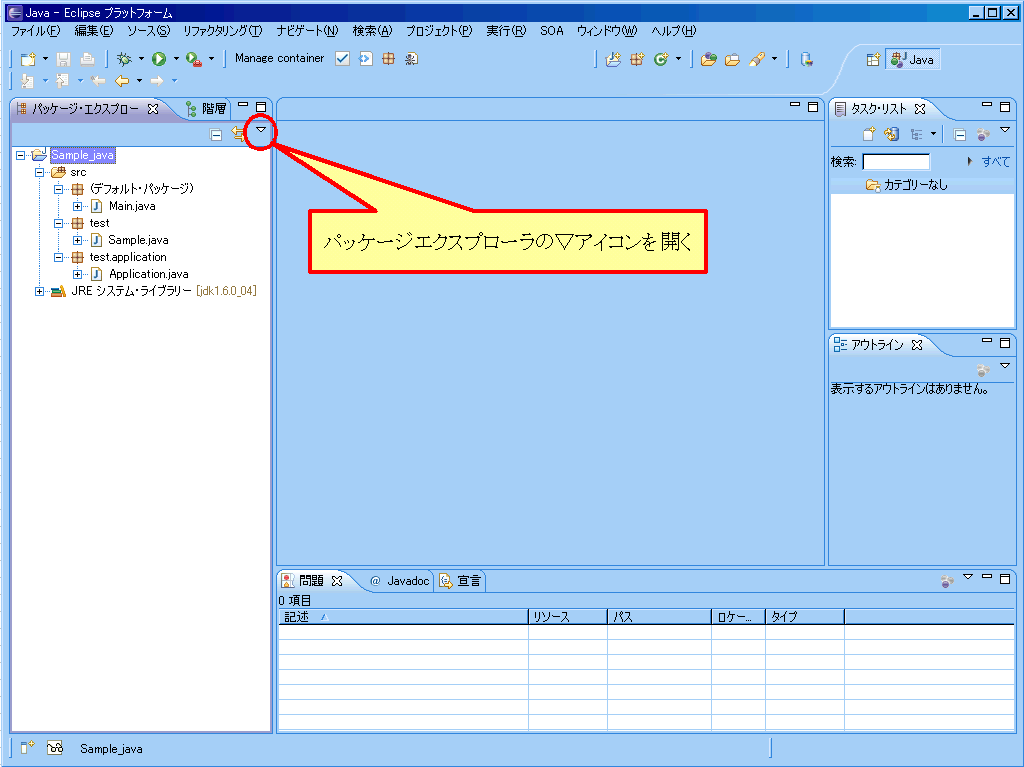This screenshot has width=1024, height=767.
Task: Click the External Tools run icon
Action: (x=193, y=59)
